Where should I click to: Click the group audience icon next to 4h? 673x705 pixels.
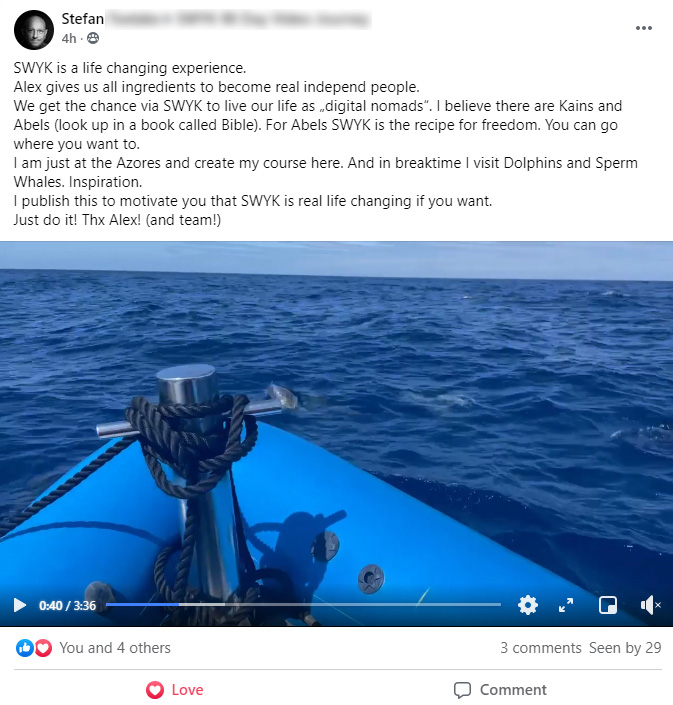93,38
